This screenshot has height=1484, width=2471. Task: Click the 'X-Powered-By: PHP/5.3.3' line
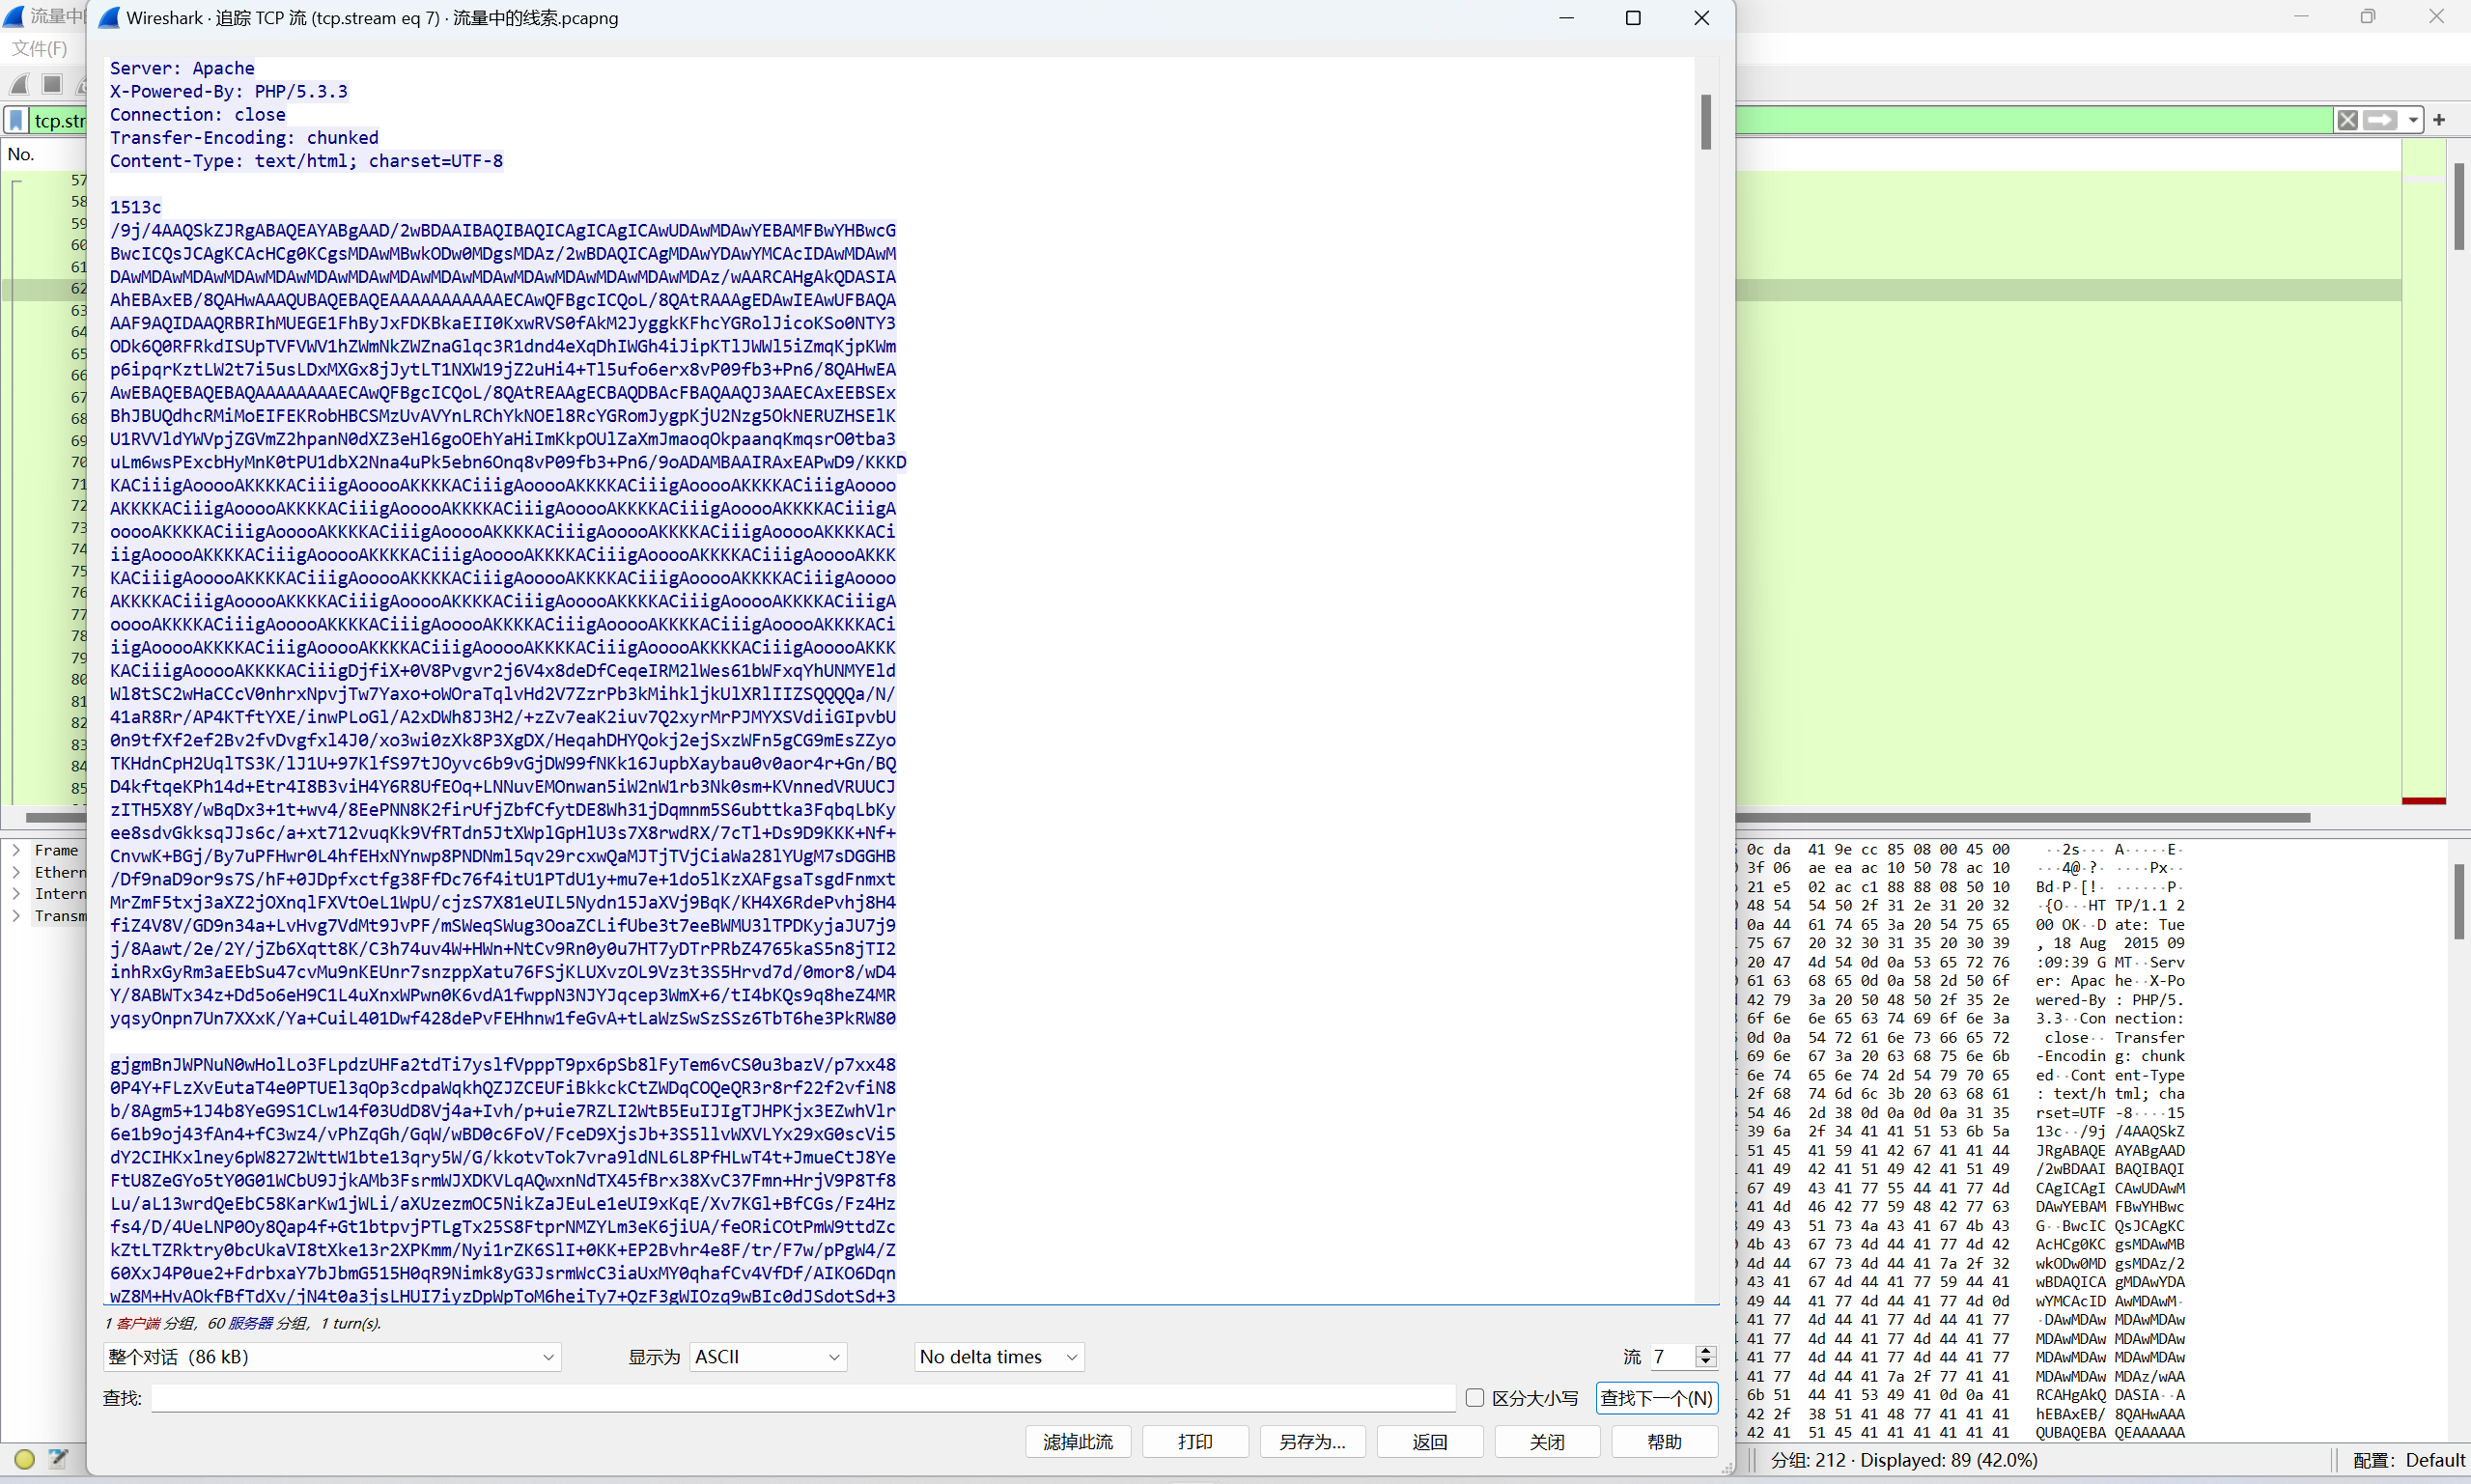pos(229,91)
